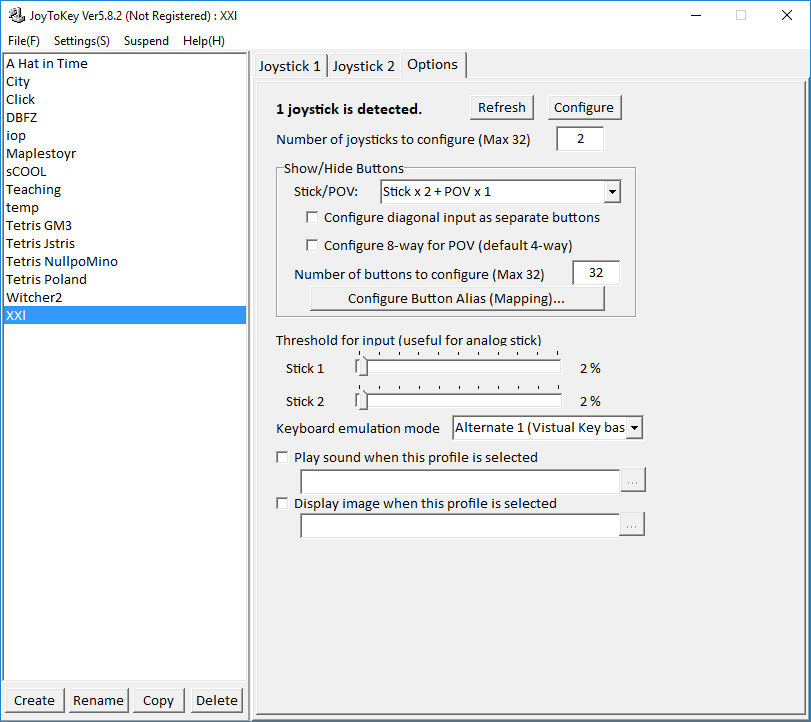Close the JoyToKey window
Screen dimensions: 811x722
pos(787,16)
